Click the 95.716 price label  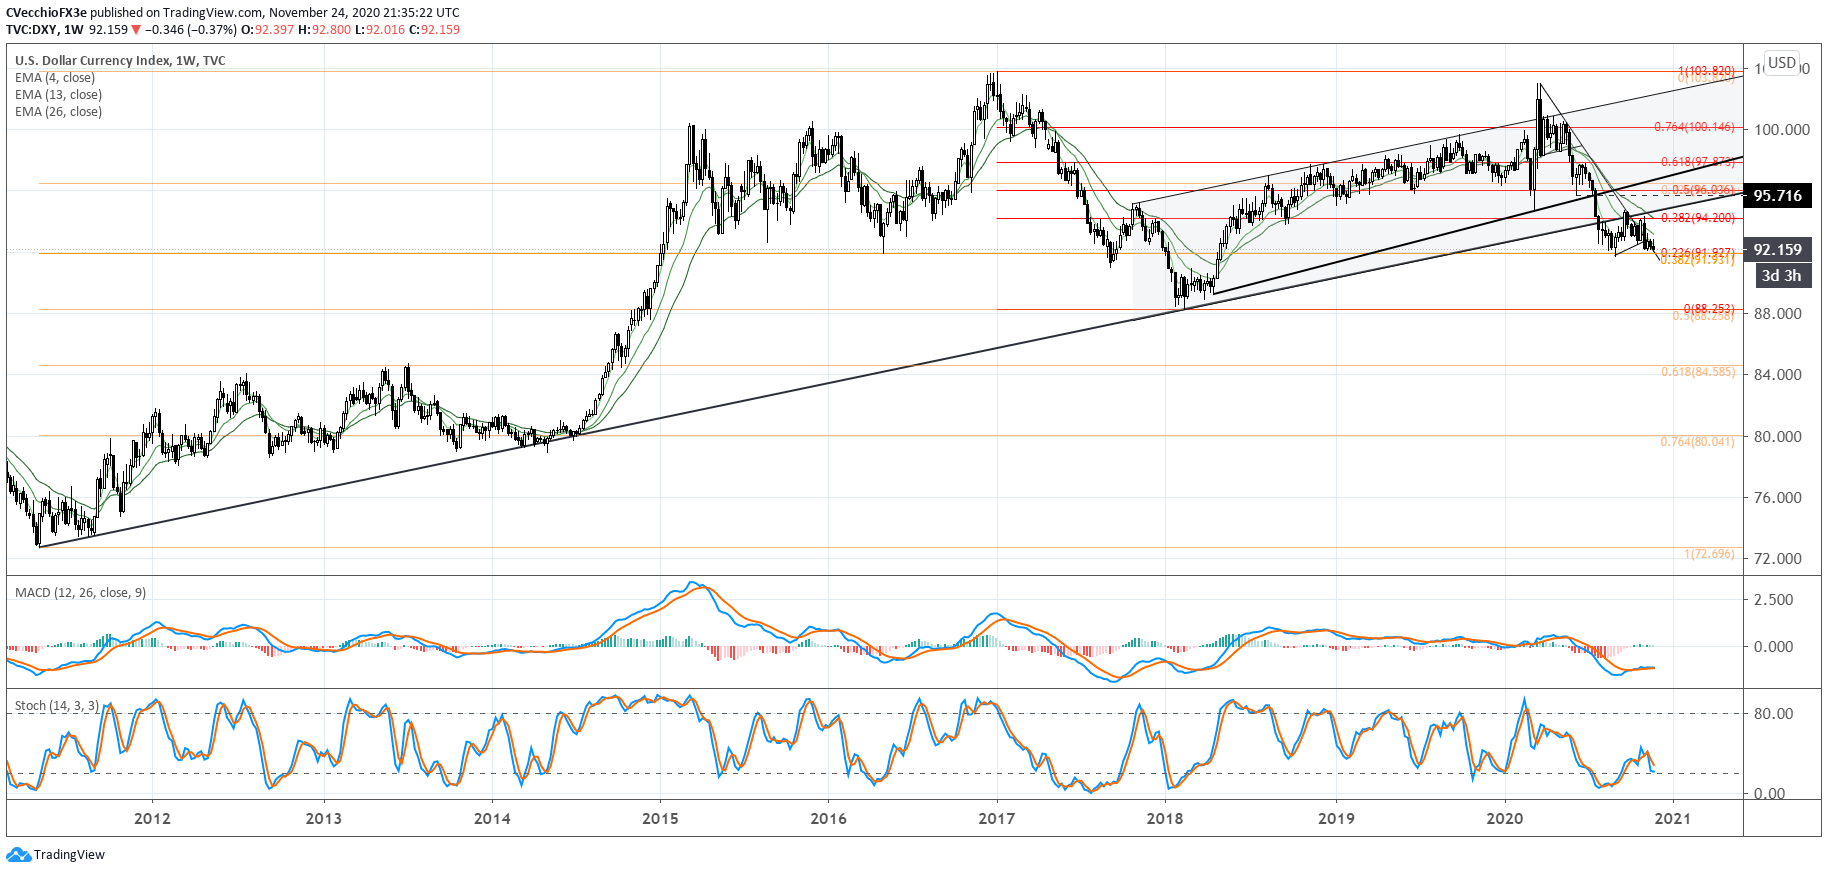(x=1777, y=196)
